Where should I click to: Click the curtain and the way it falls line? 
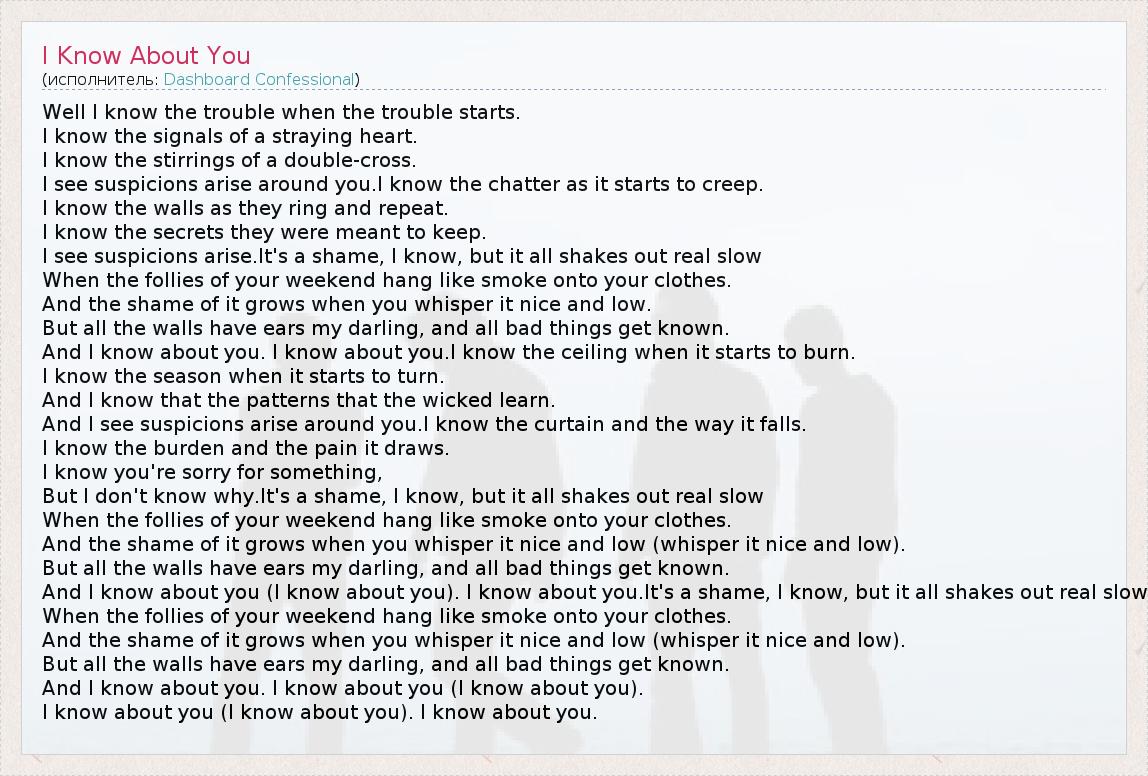(424, 424)
